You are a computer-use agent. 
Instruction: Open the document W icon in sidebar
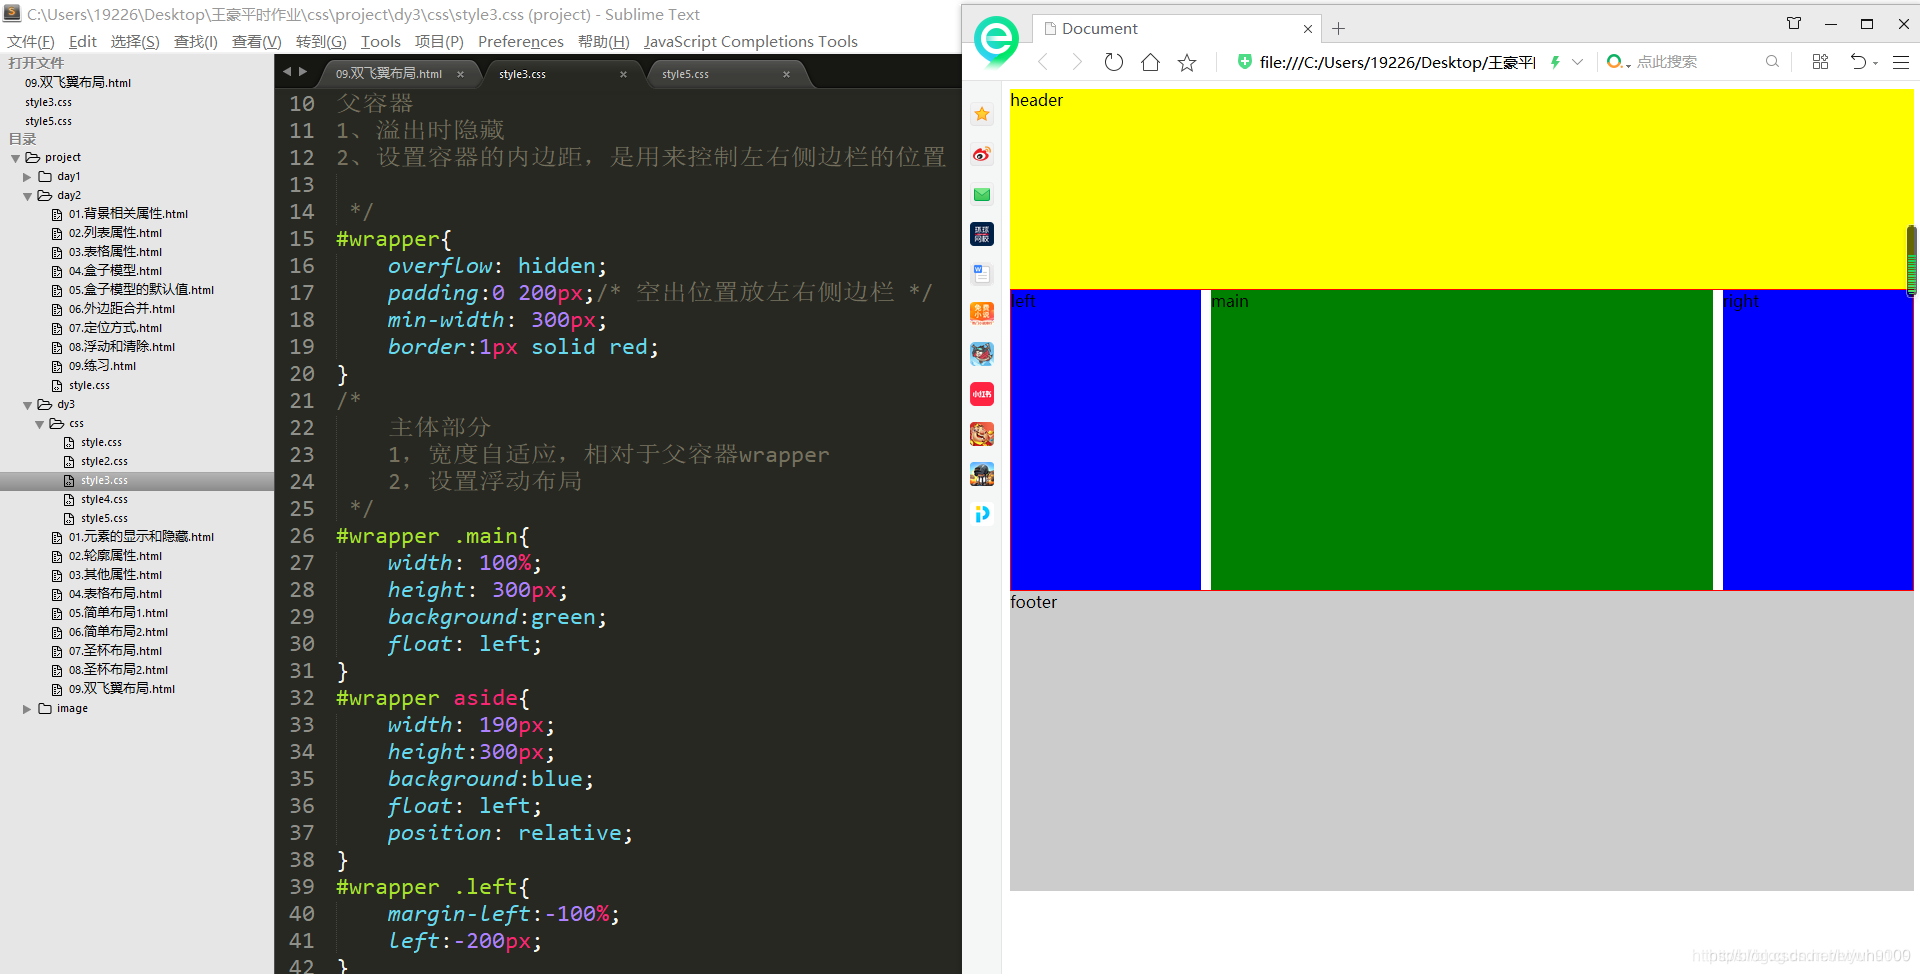pos(982,274)
